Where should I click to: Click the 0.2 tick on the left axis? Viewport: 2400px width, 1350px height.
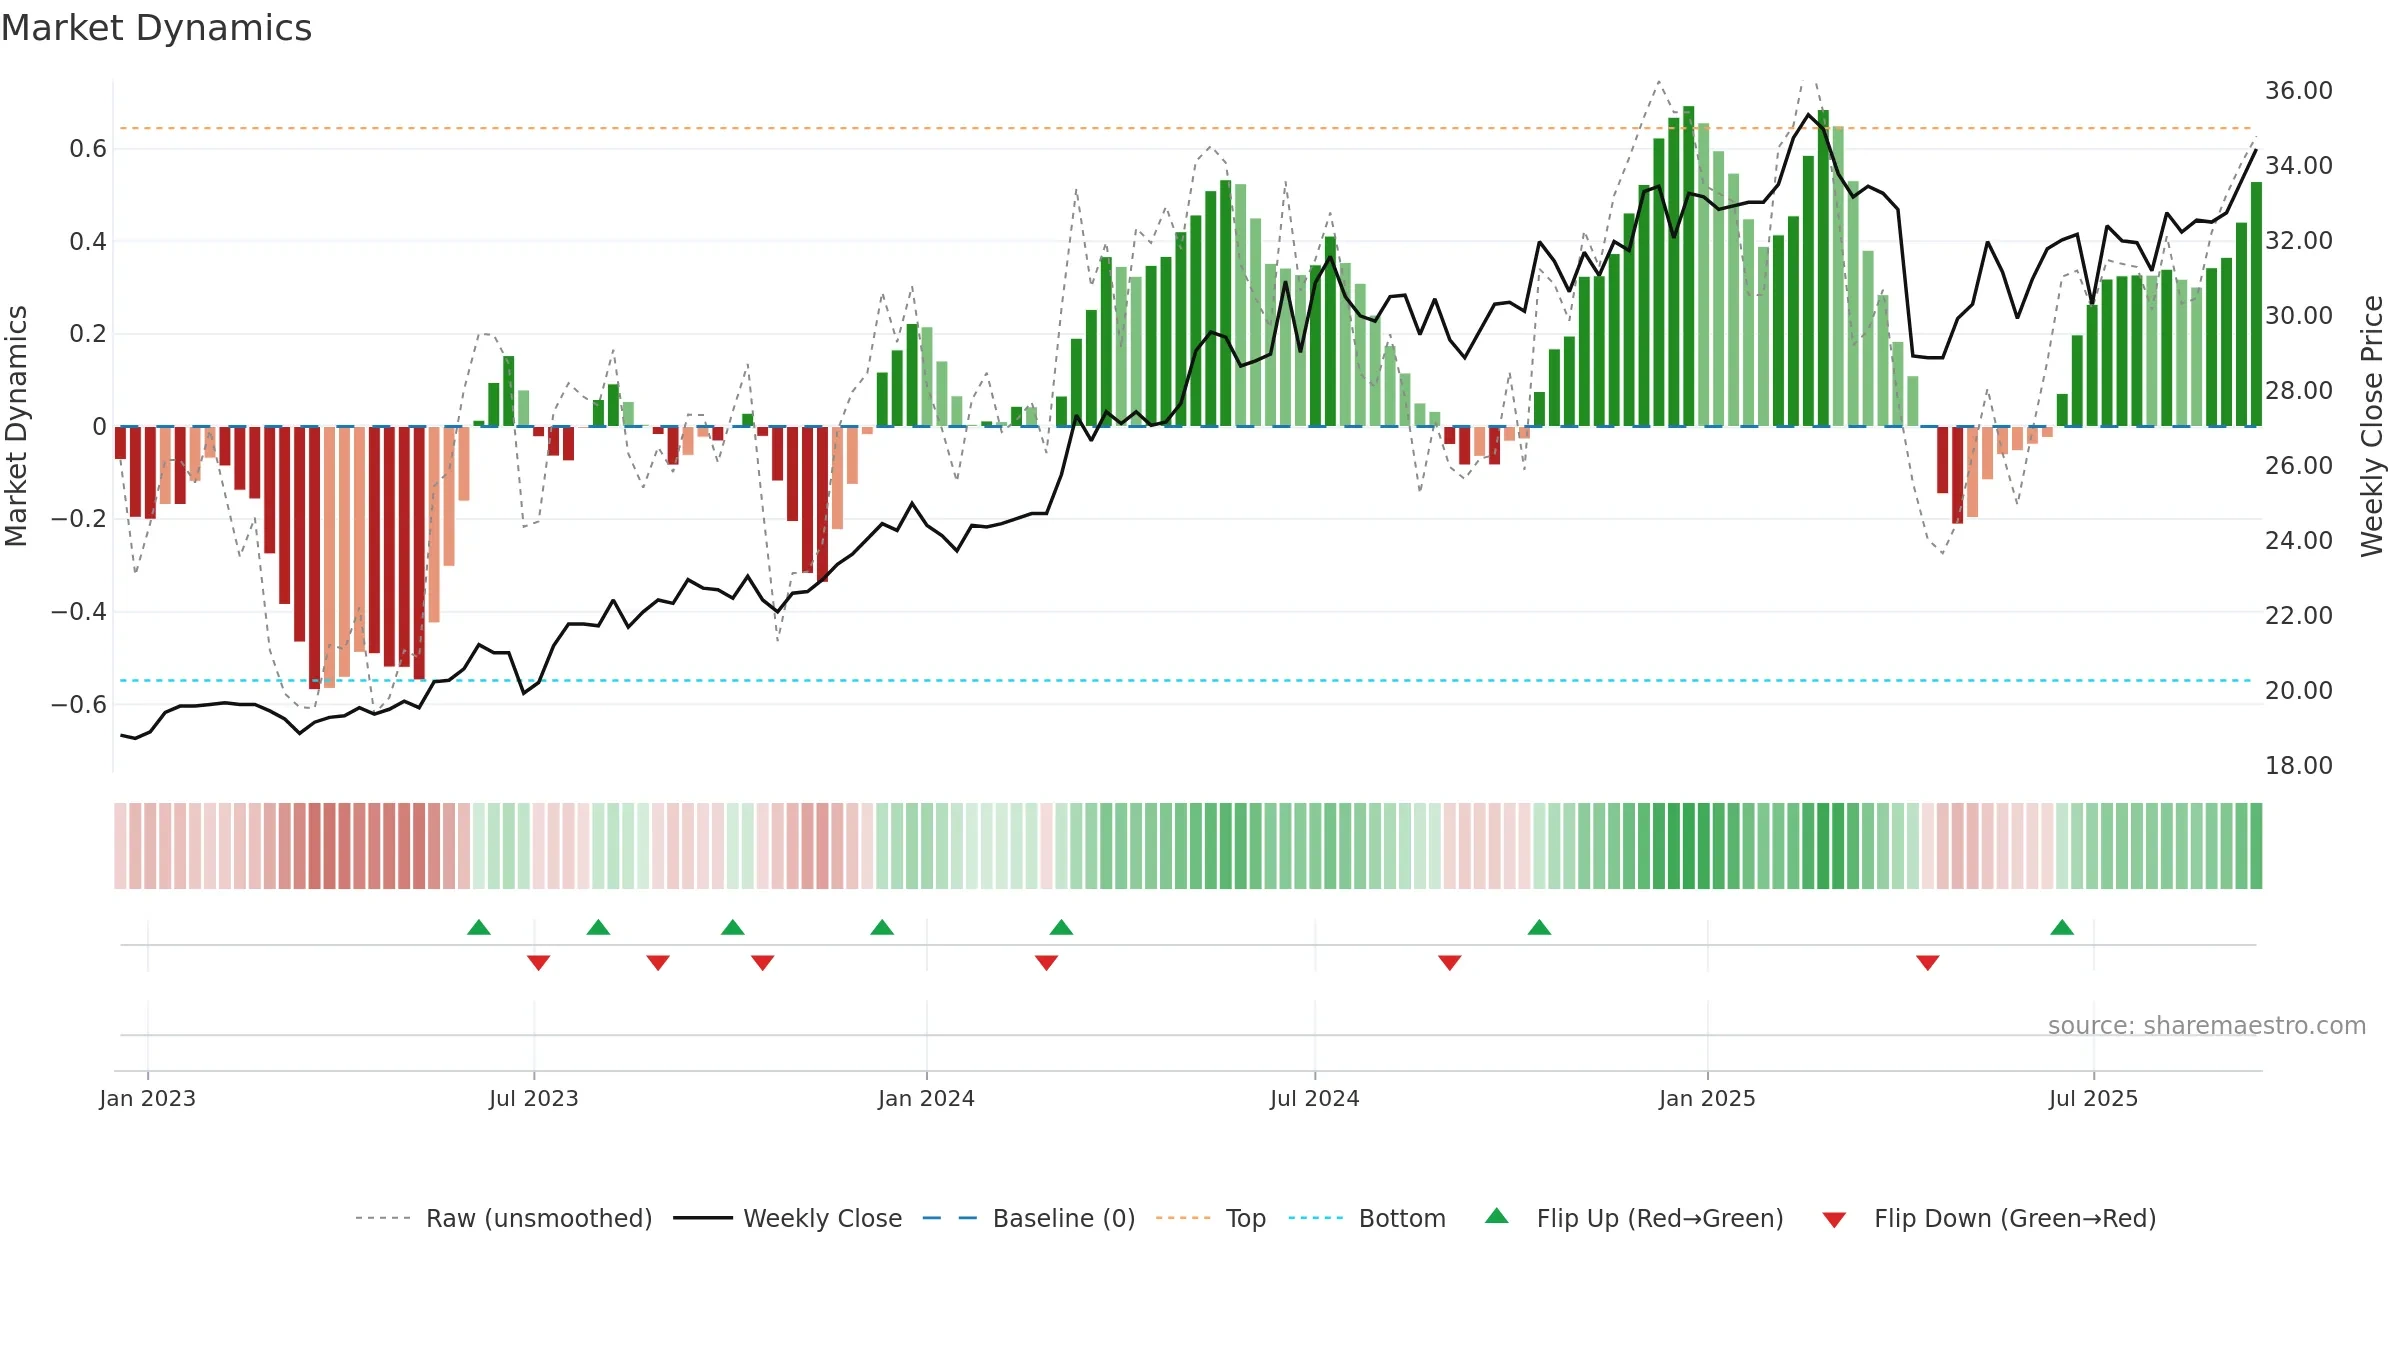[x=88, y=333]
